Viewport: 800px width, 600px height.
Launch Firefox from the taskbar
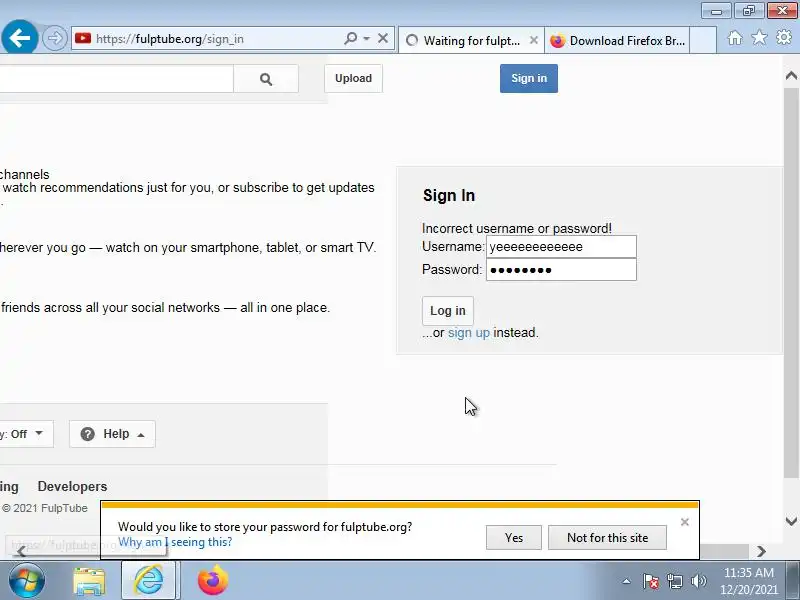coord(213,580)
